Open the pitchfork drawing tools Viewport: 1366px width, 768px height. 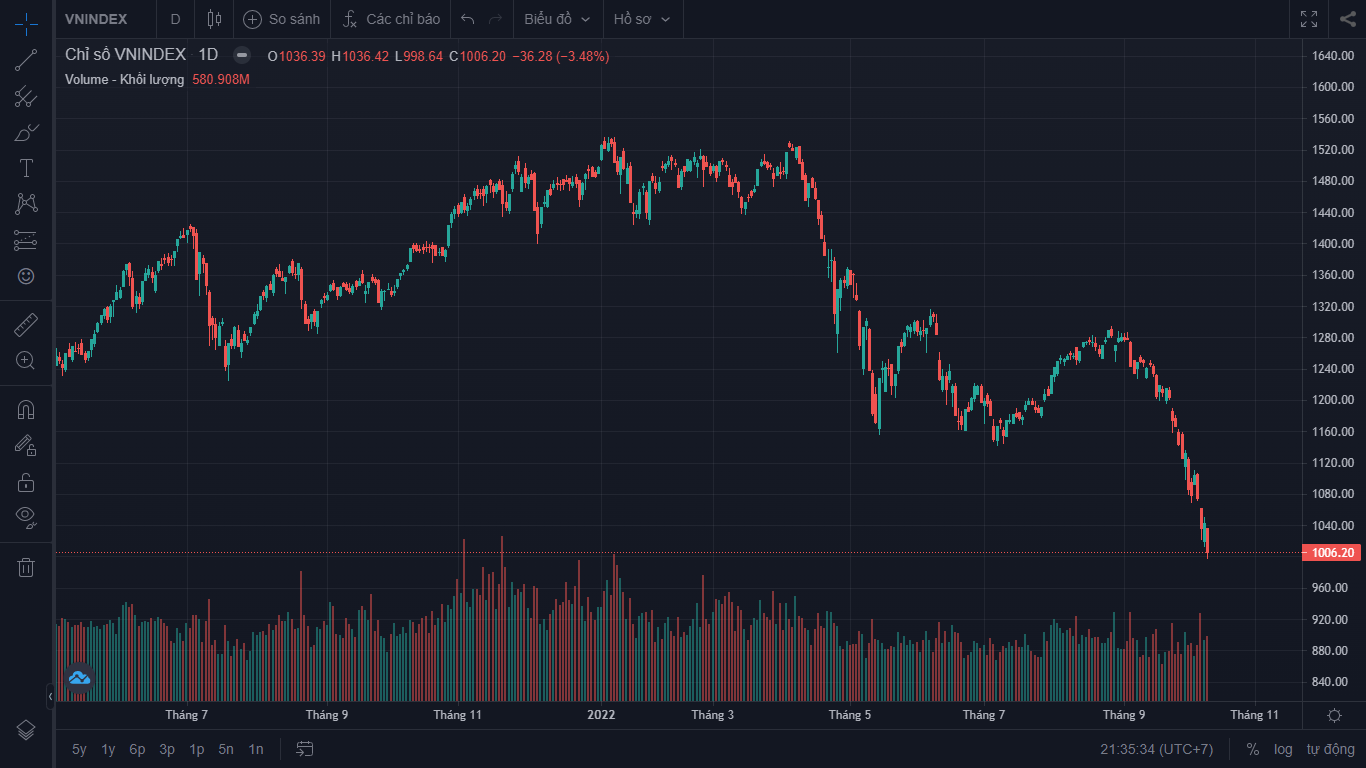click(x=26, y=97)
